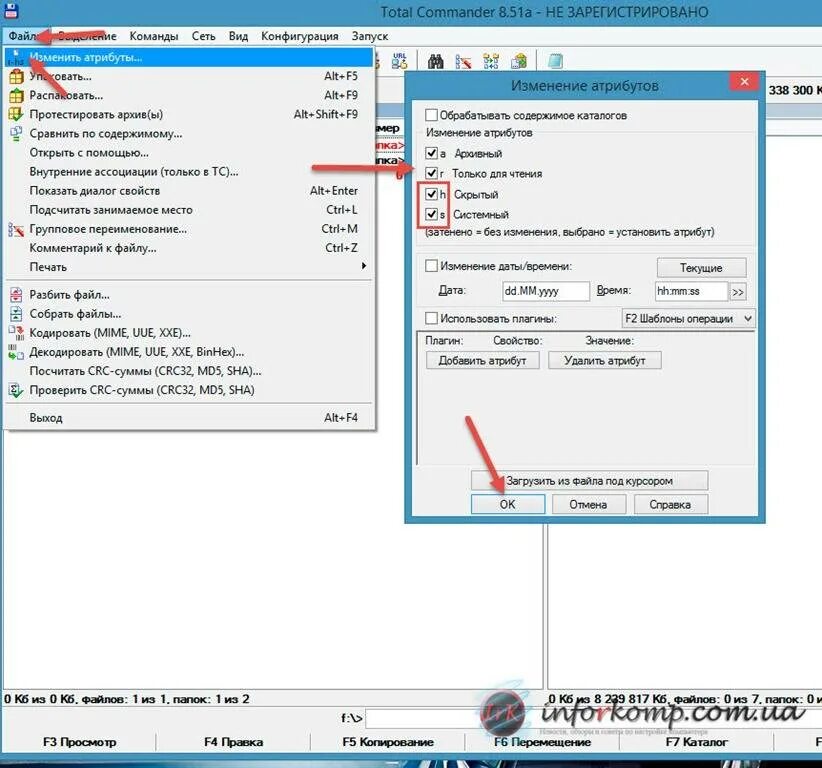
Task: Open file search with binoculars icon
Action: 436,61
